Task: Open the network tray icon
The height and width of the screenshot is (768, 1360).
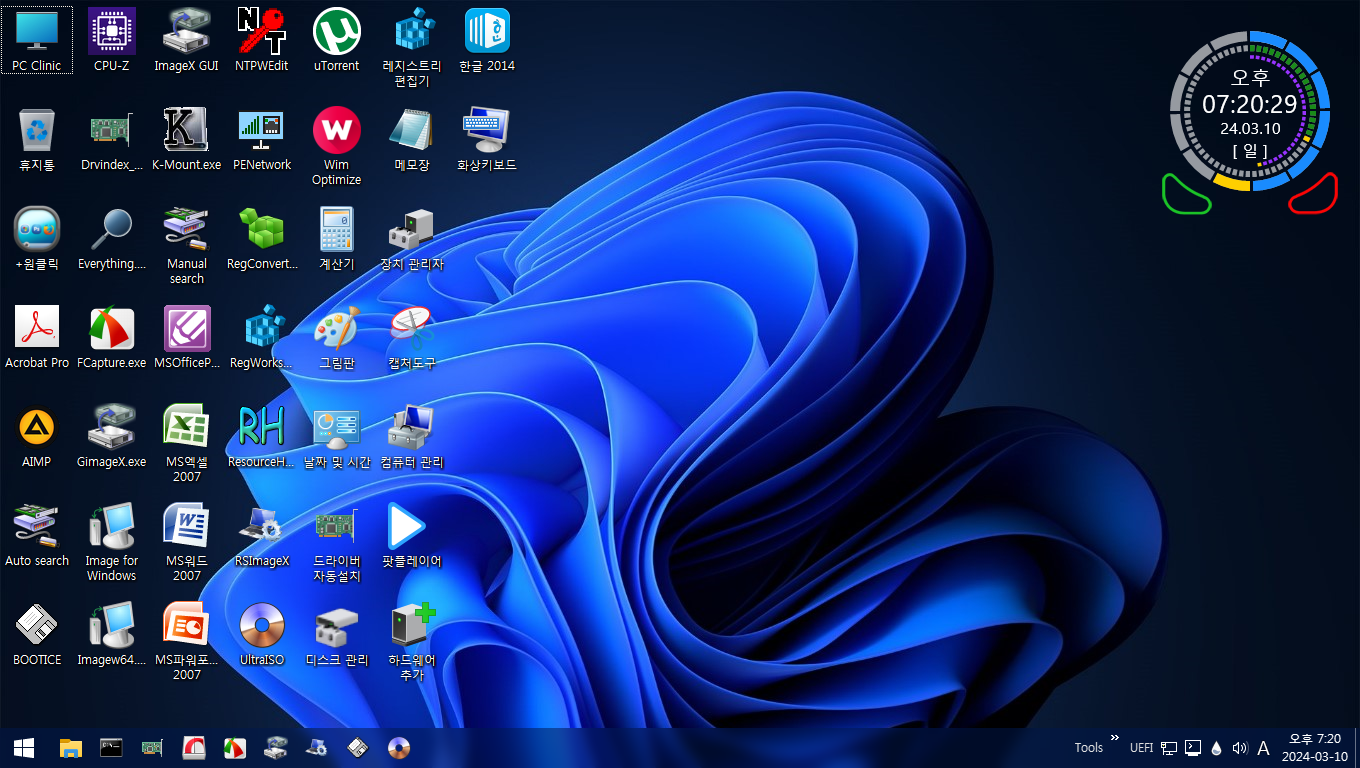Action: click(1168, 748)
